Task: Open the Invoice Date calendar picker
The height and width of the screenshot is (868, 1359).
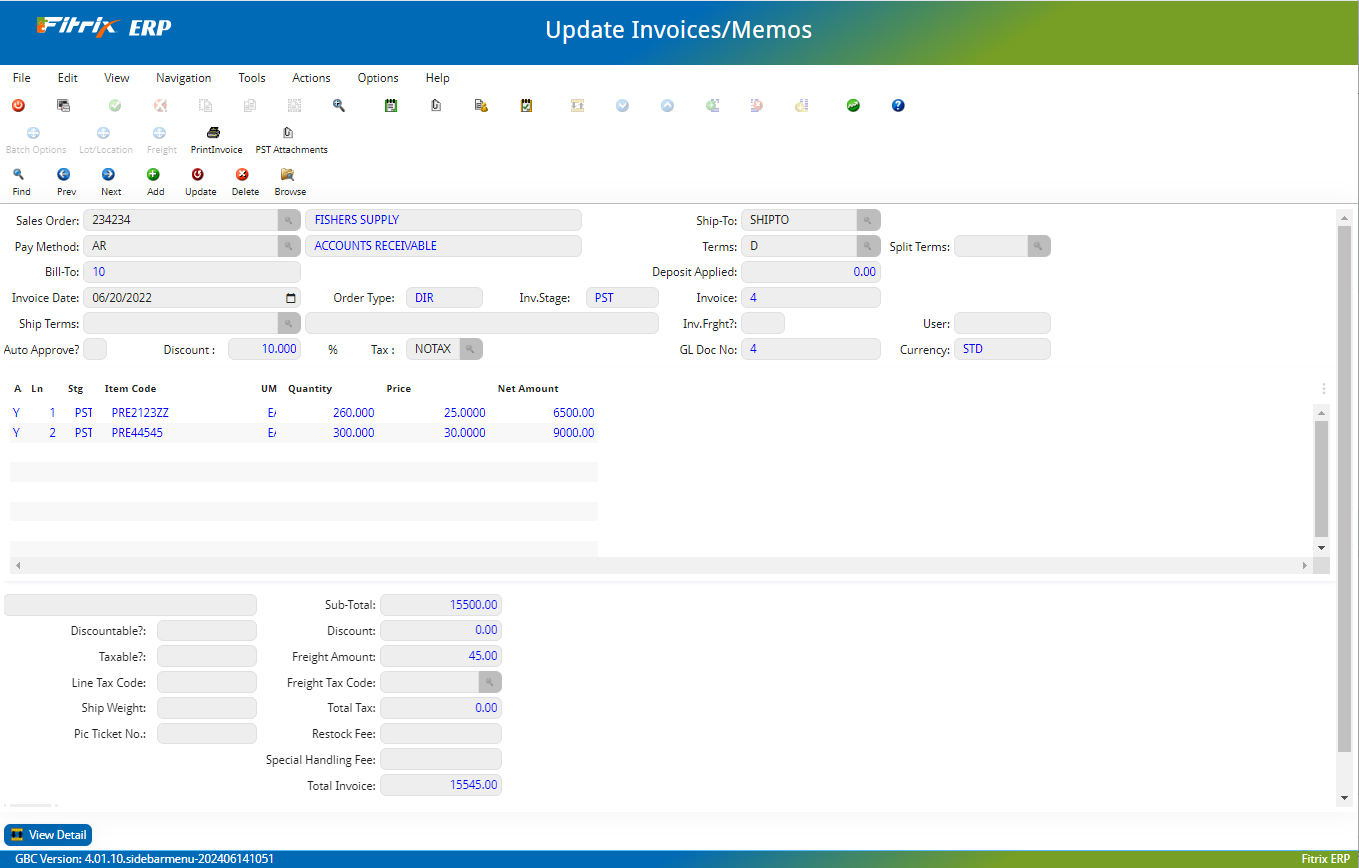Action: (291, 298)
